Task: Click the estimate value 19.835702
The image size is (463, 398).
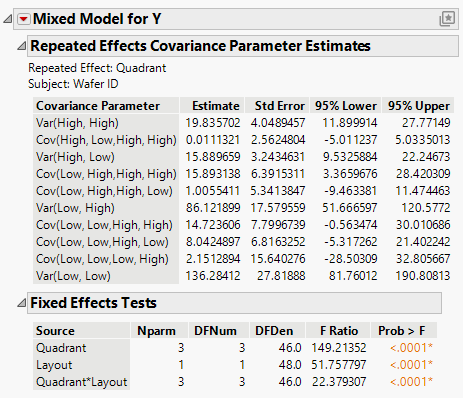Action: tap(213, 123)
